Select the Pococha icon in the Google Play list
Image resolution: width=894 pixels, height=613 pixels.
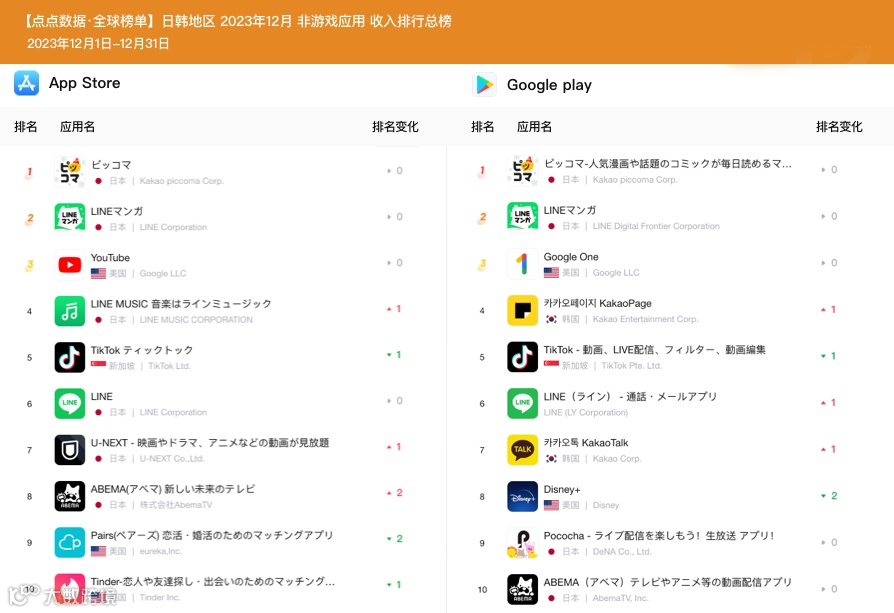(522, 543)
